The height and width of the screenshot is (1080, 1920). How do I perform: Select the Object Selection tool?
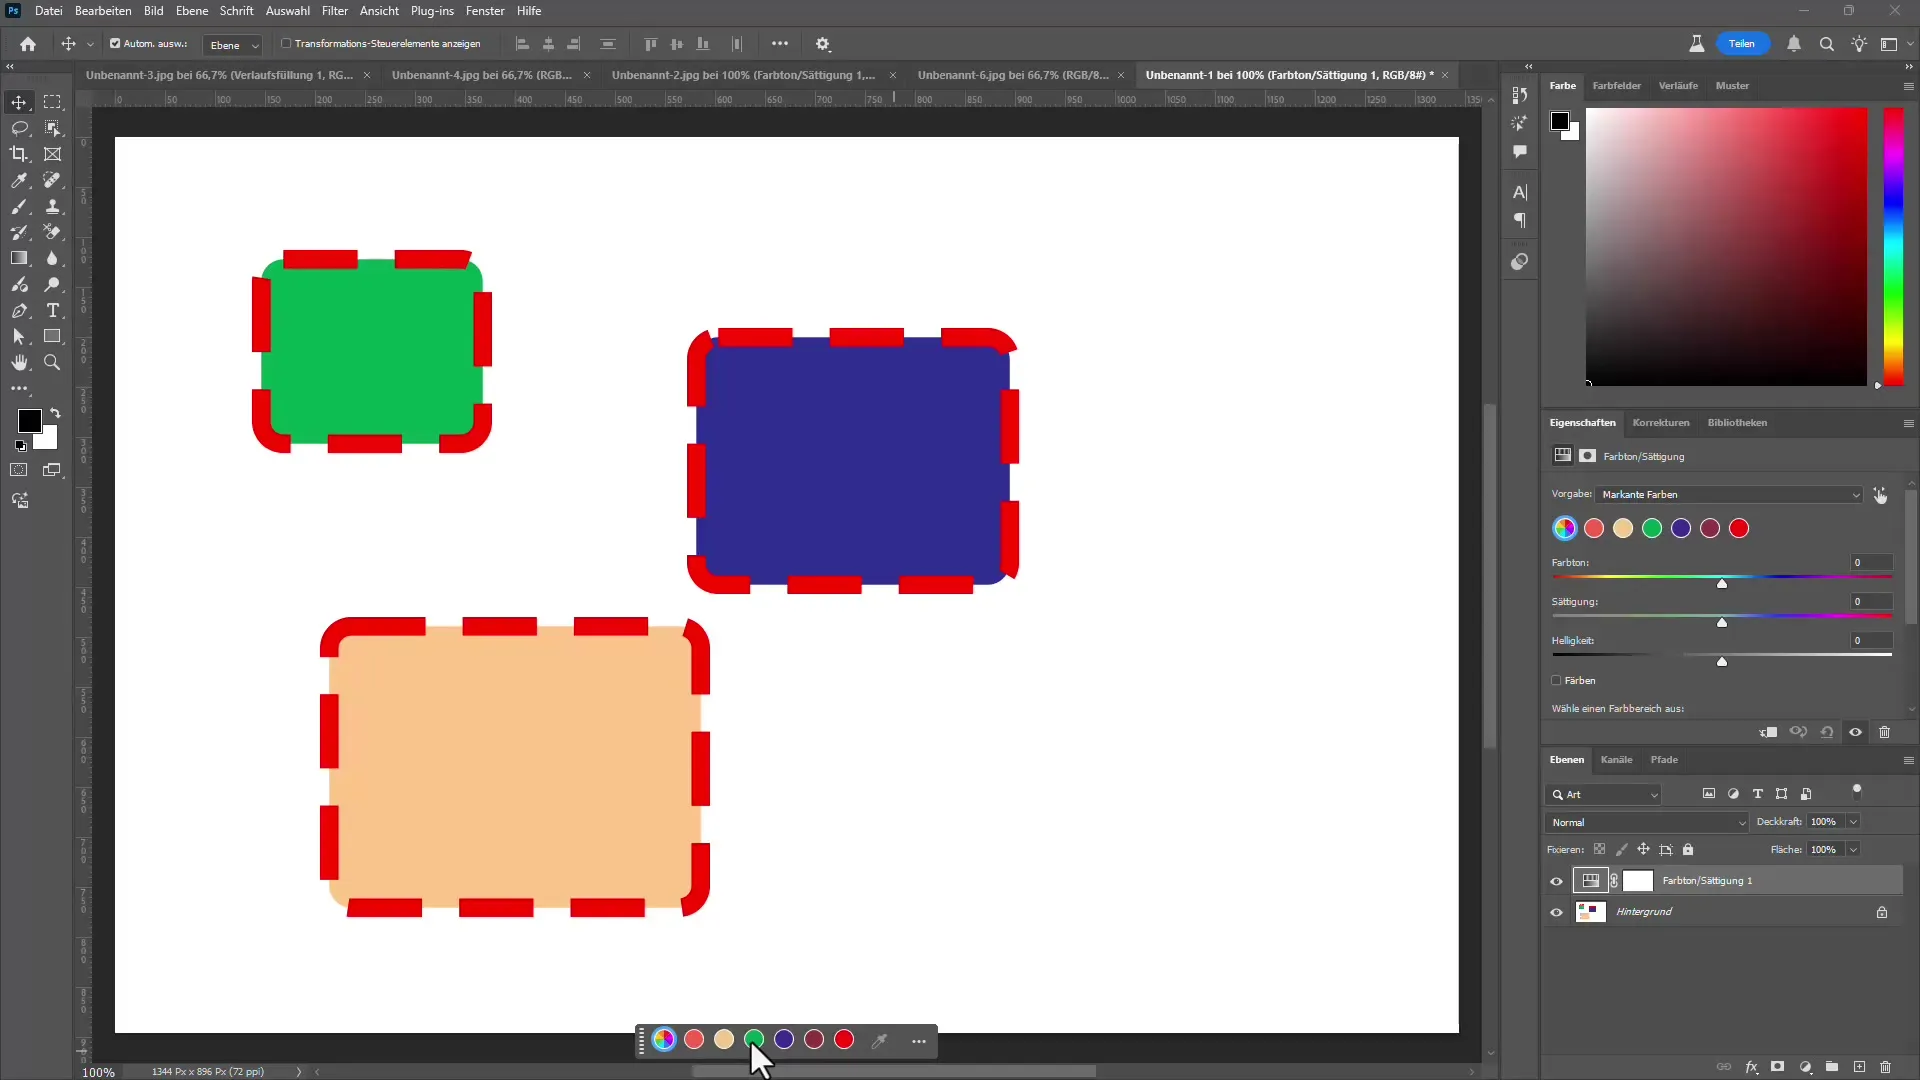(52, 128)
